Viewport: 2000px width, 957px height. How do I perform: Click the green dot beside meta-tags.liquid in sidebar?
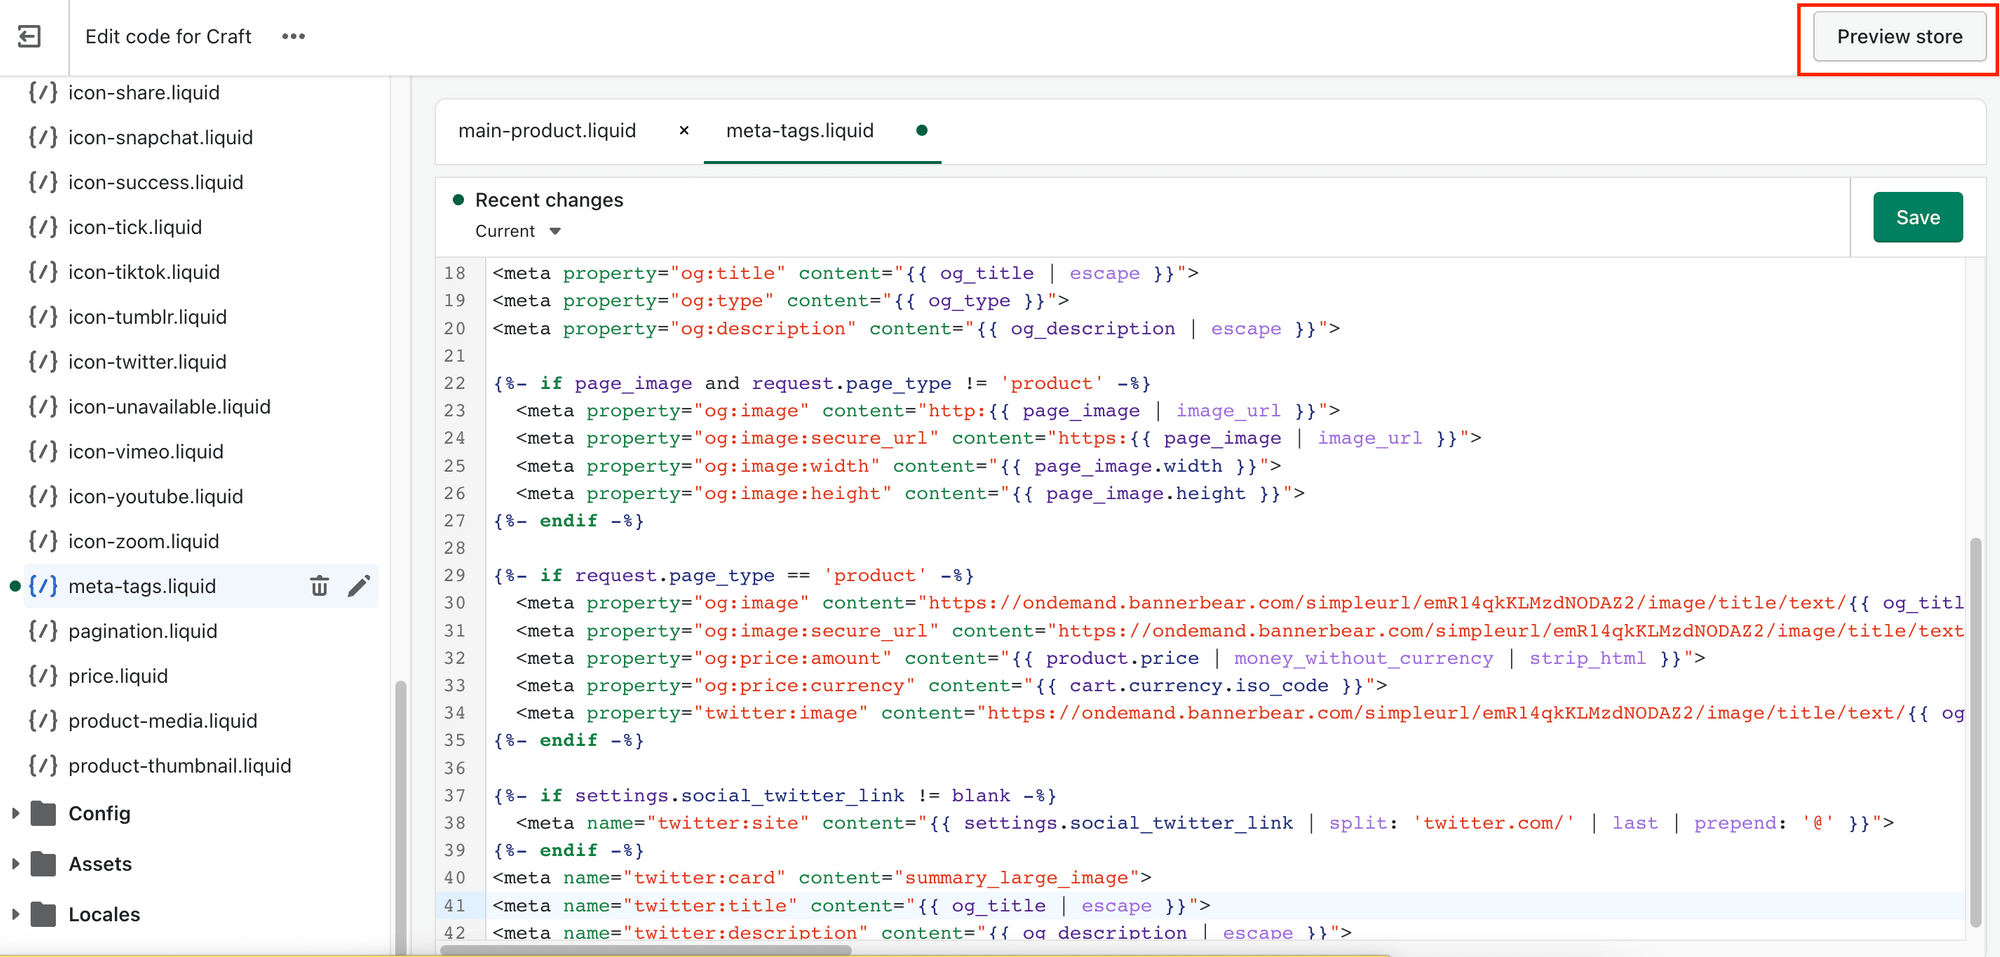14,586
